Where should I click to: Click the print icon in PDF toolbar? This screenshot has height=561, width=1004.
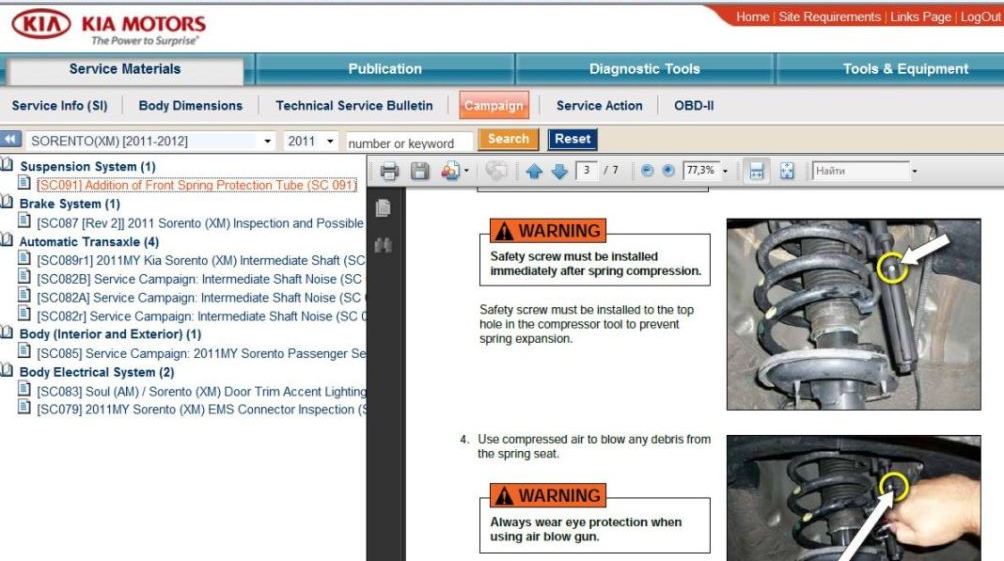point(390,171)
